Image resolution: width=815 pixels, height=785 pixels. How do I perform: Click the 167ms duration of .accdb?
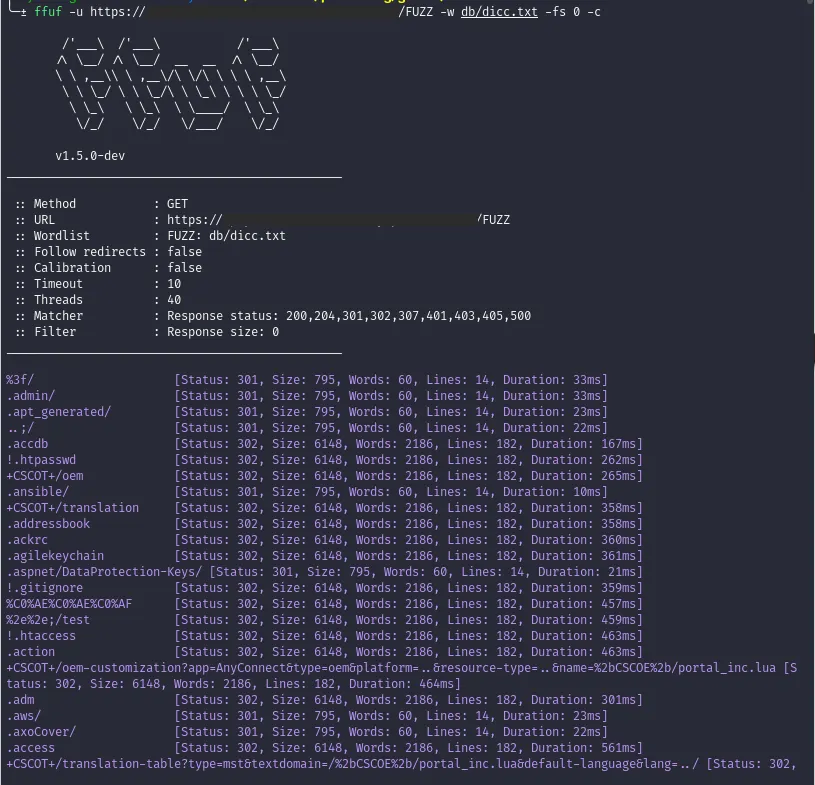619,444
